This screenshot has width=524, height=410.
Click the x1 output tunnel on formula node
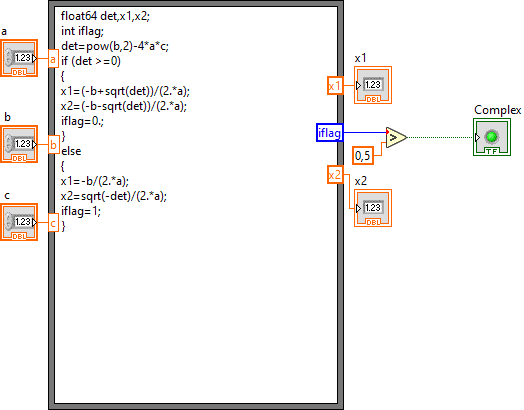[335, 86]
